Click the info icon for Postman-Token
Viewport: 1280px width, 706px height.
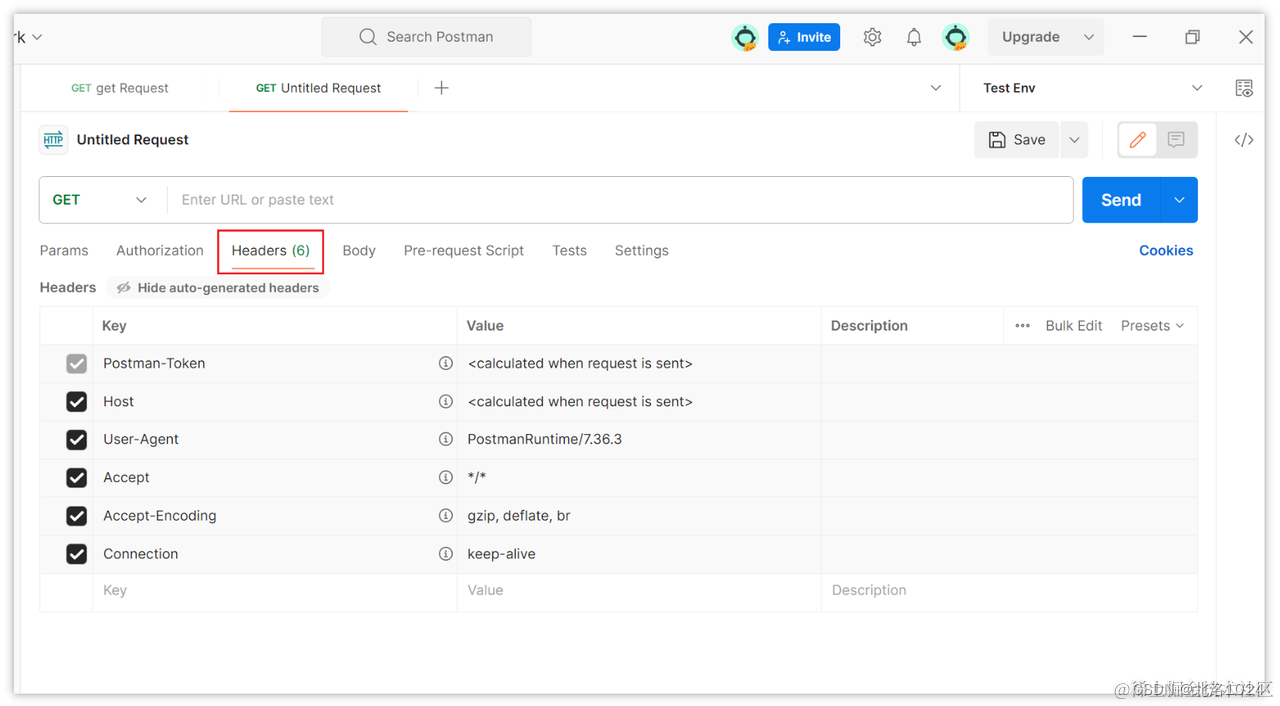point(446,363)
